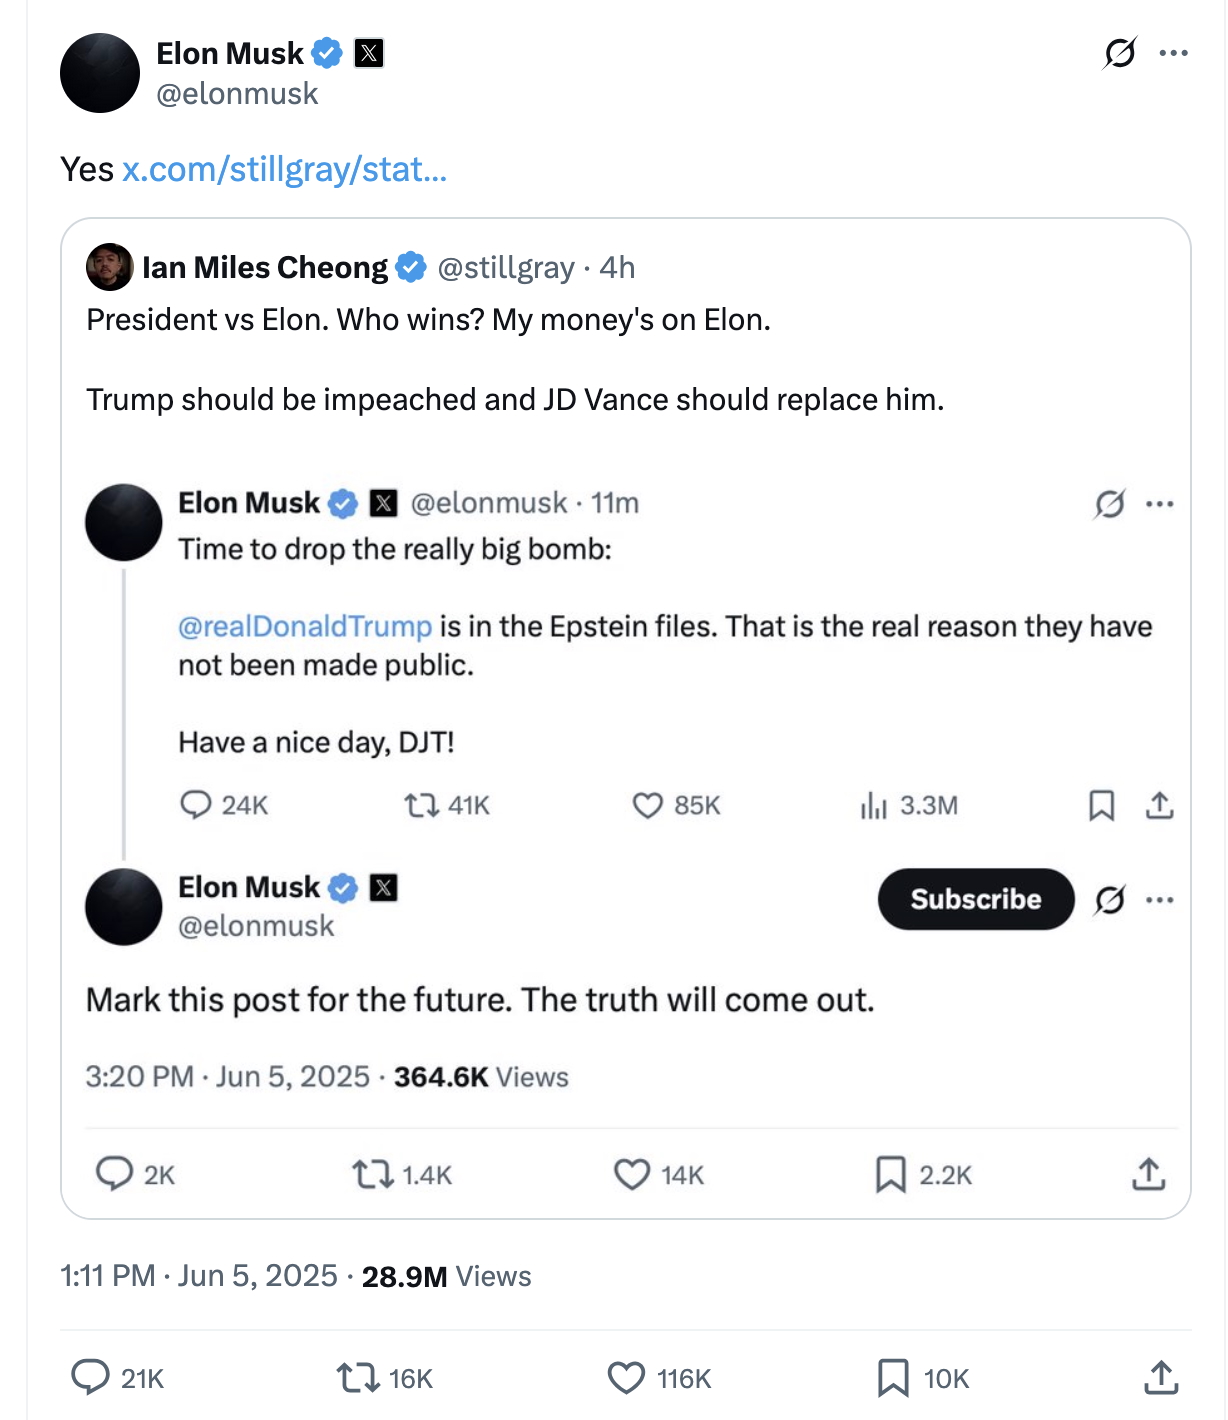Open the three-dot more menu at top

(x=1173, y=53)
